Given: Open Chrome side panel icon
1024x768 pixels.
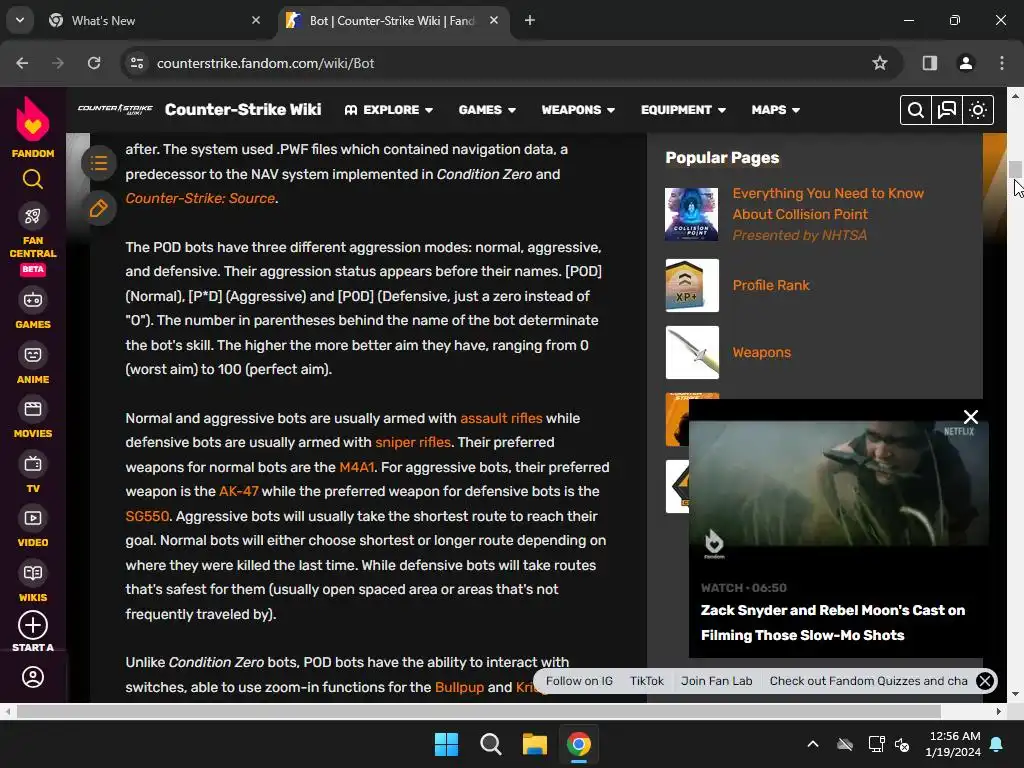Looking at the screenshot, I should click(x=929, y=63).
